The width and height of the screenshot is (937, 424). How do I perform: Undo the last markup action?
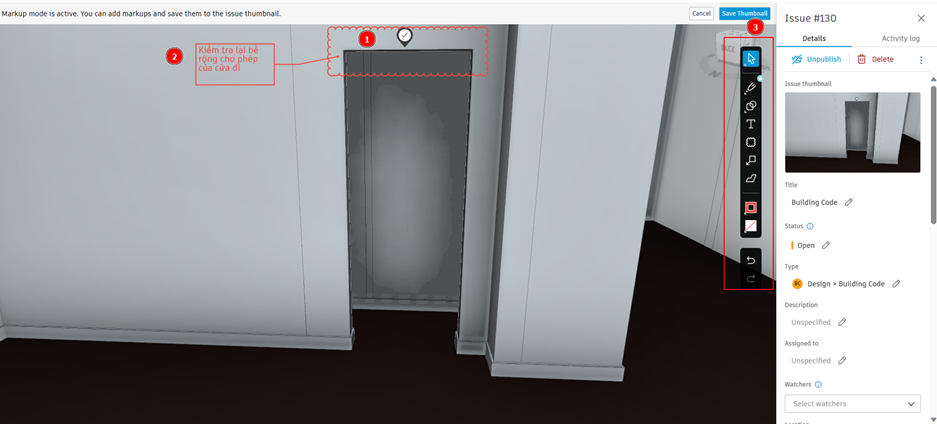point(751,260)
